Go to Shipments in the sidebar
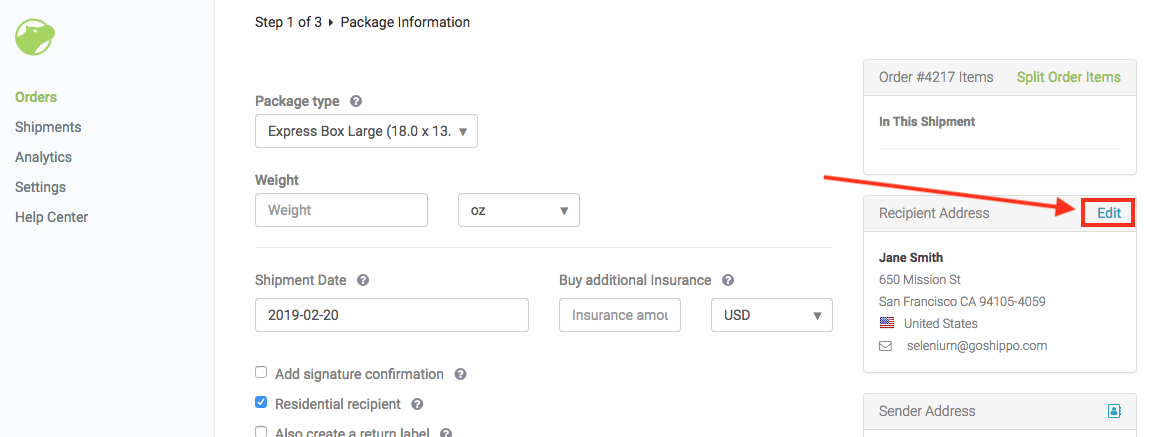The image size is (1151, 437). (x=48, y=127)
